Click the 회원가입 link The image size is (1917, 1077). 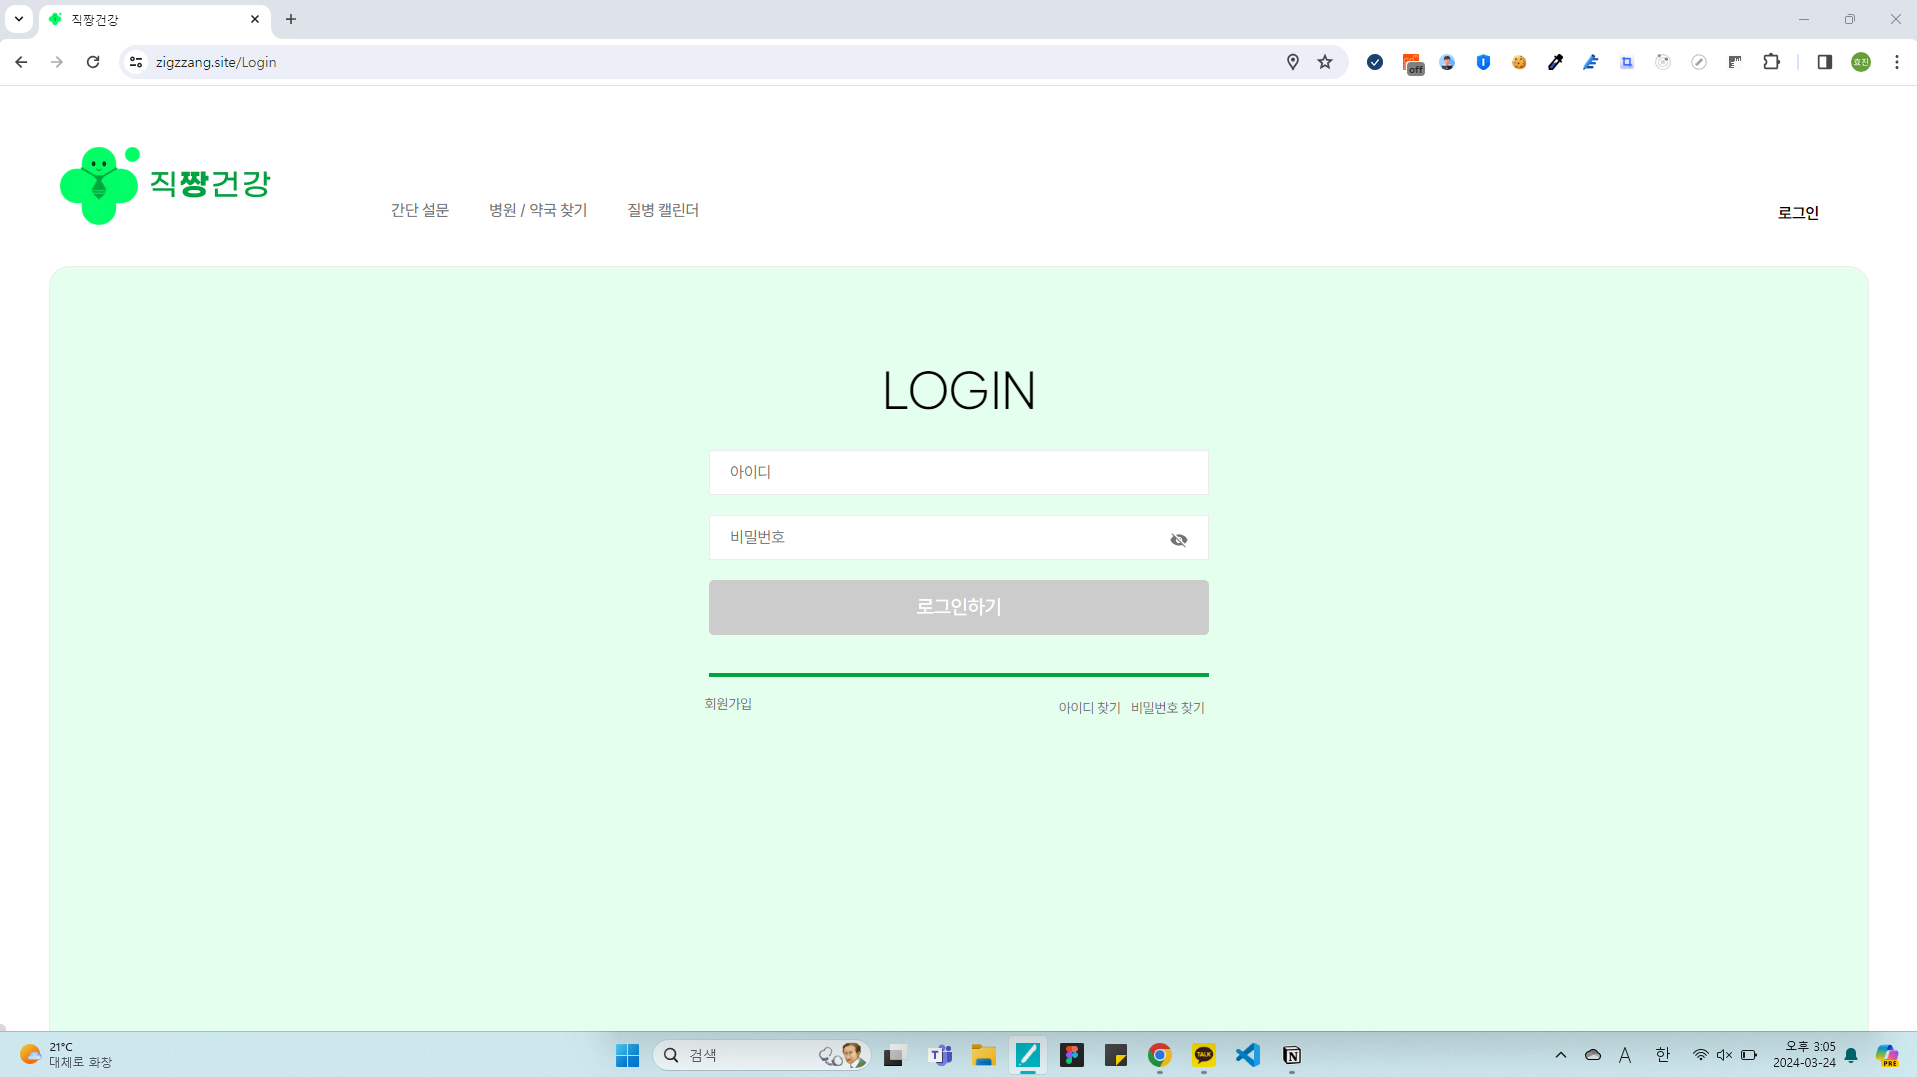[728, 704]
